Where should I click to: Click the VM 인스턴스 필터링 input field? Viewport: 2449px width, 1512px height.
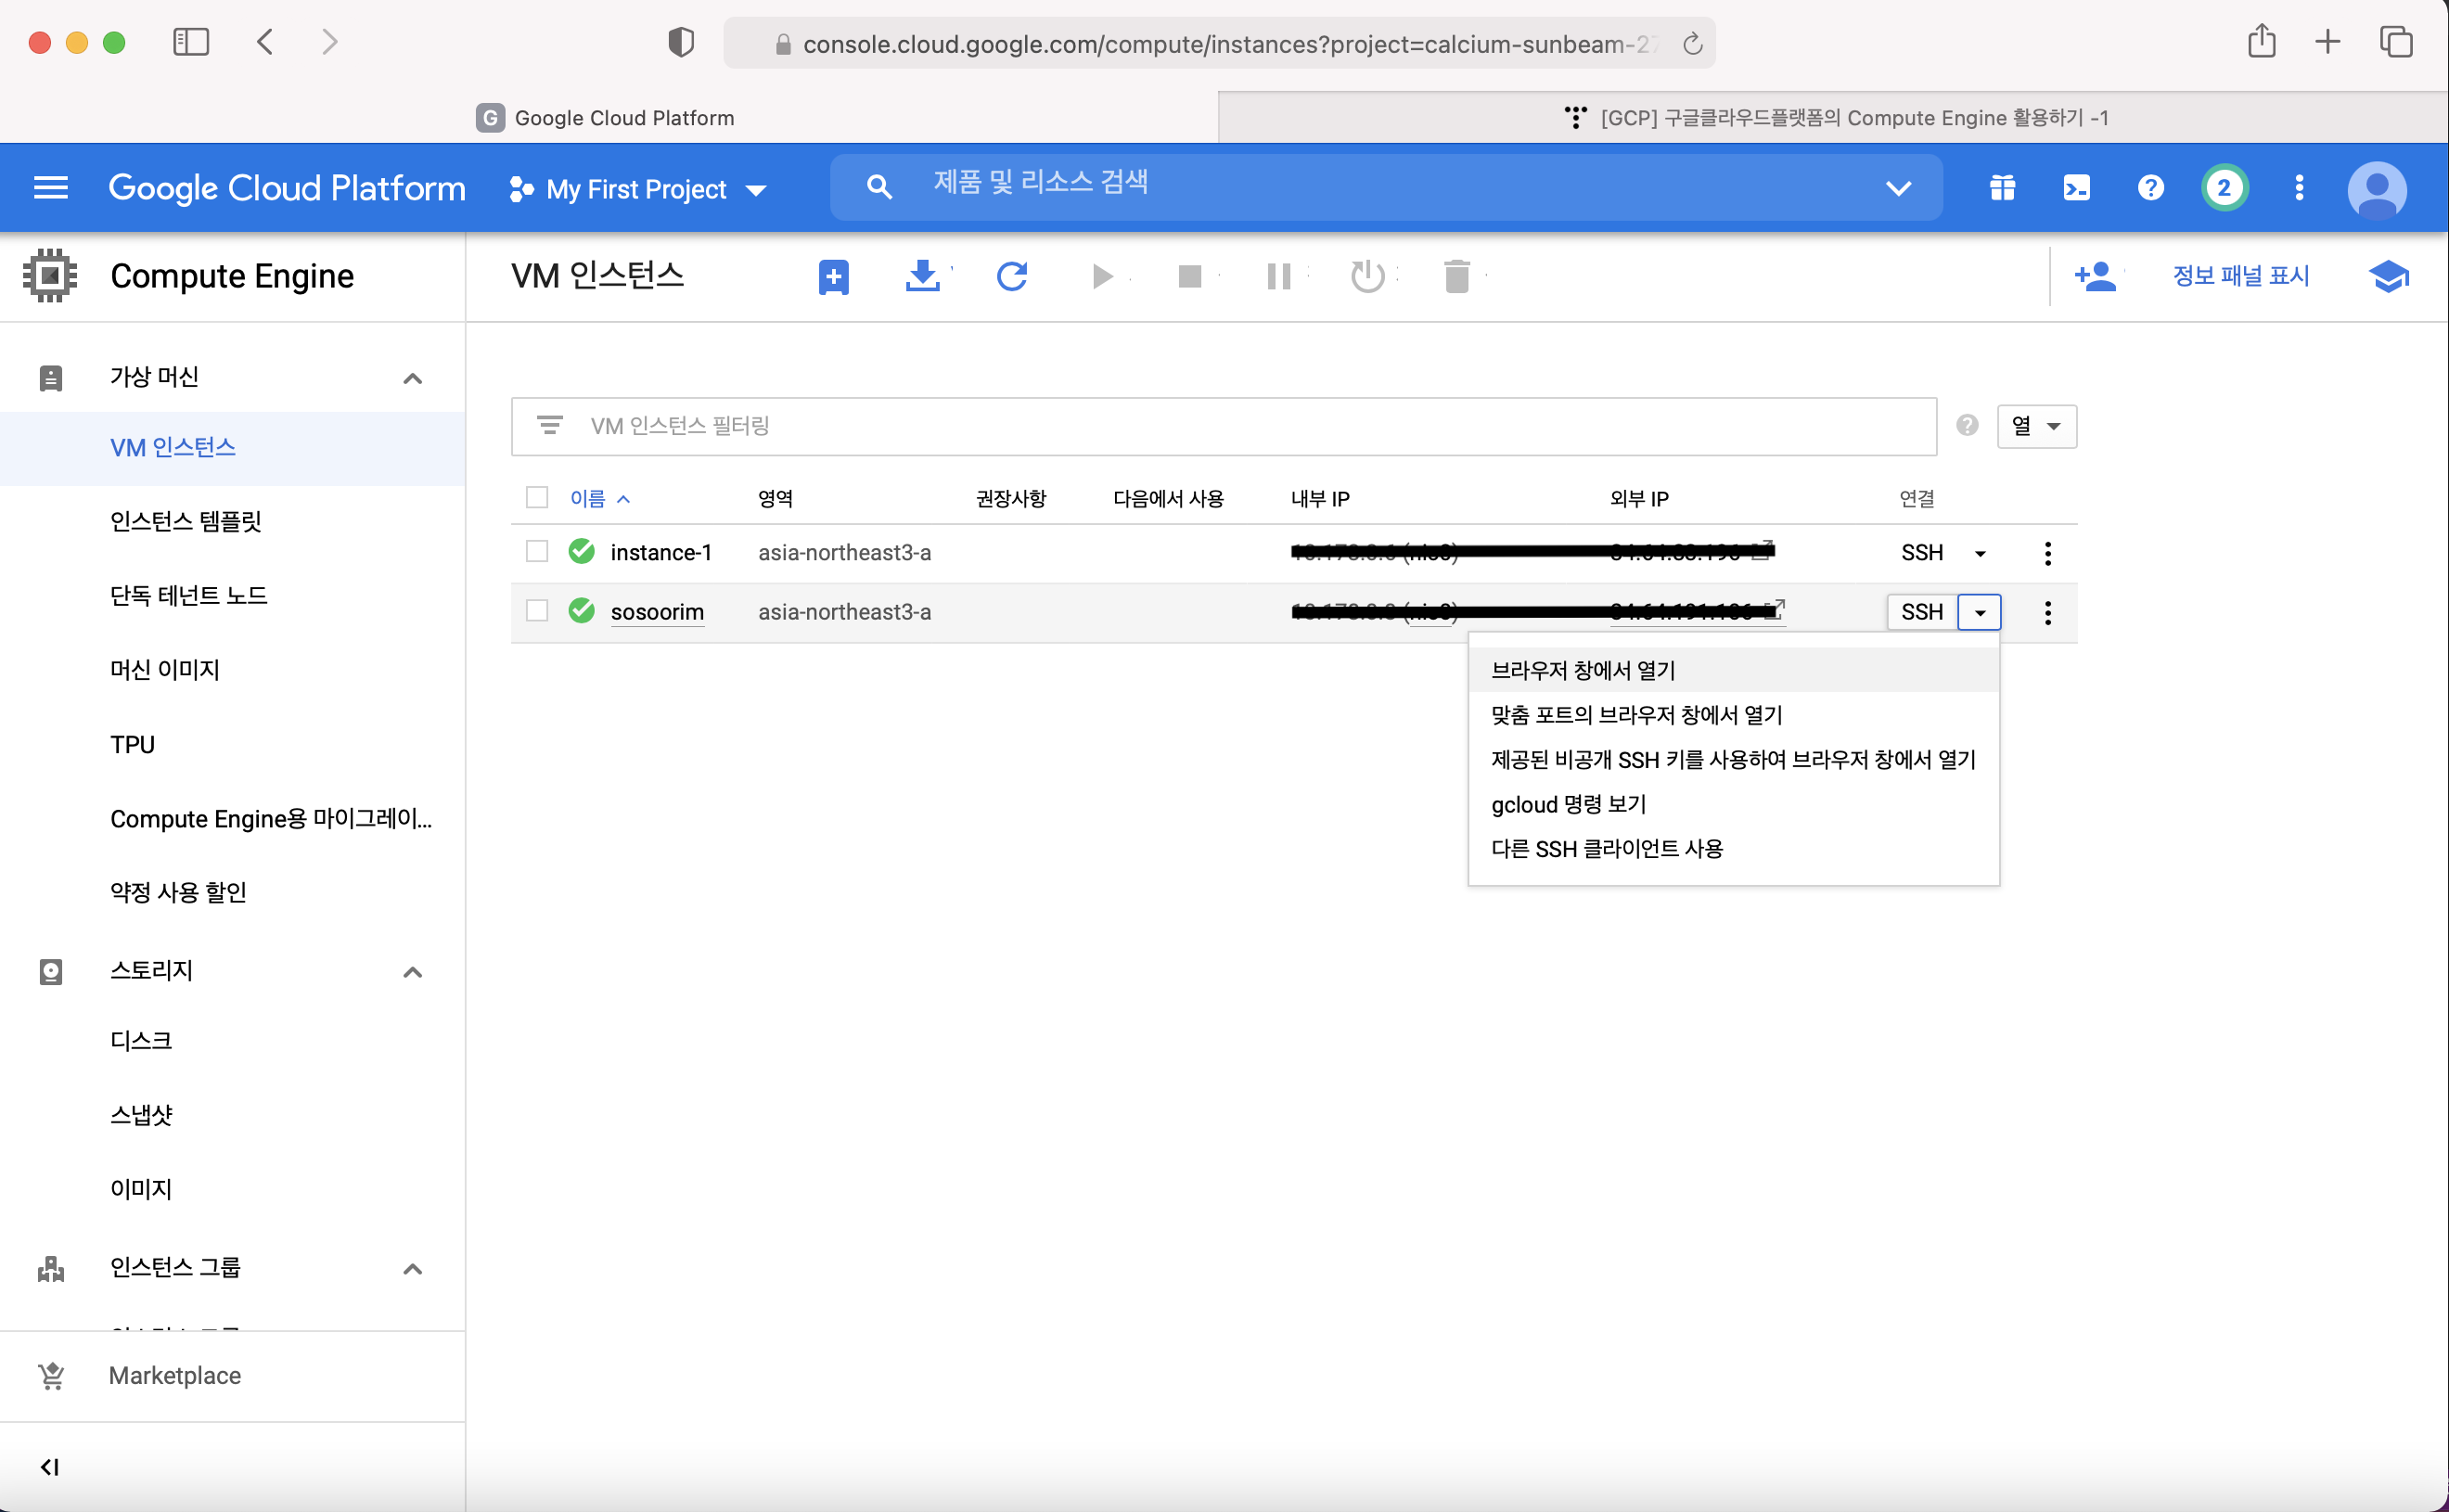(1240, 426)
